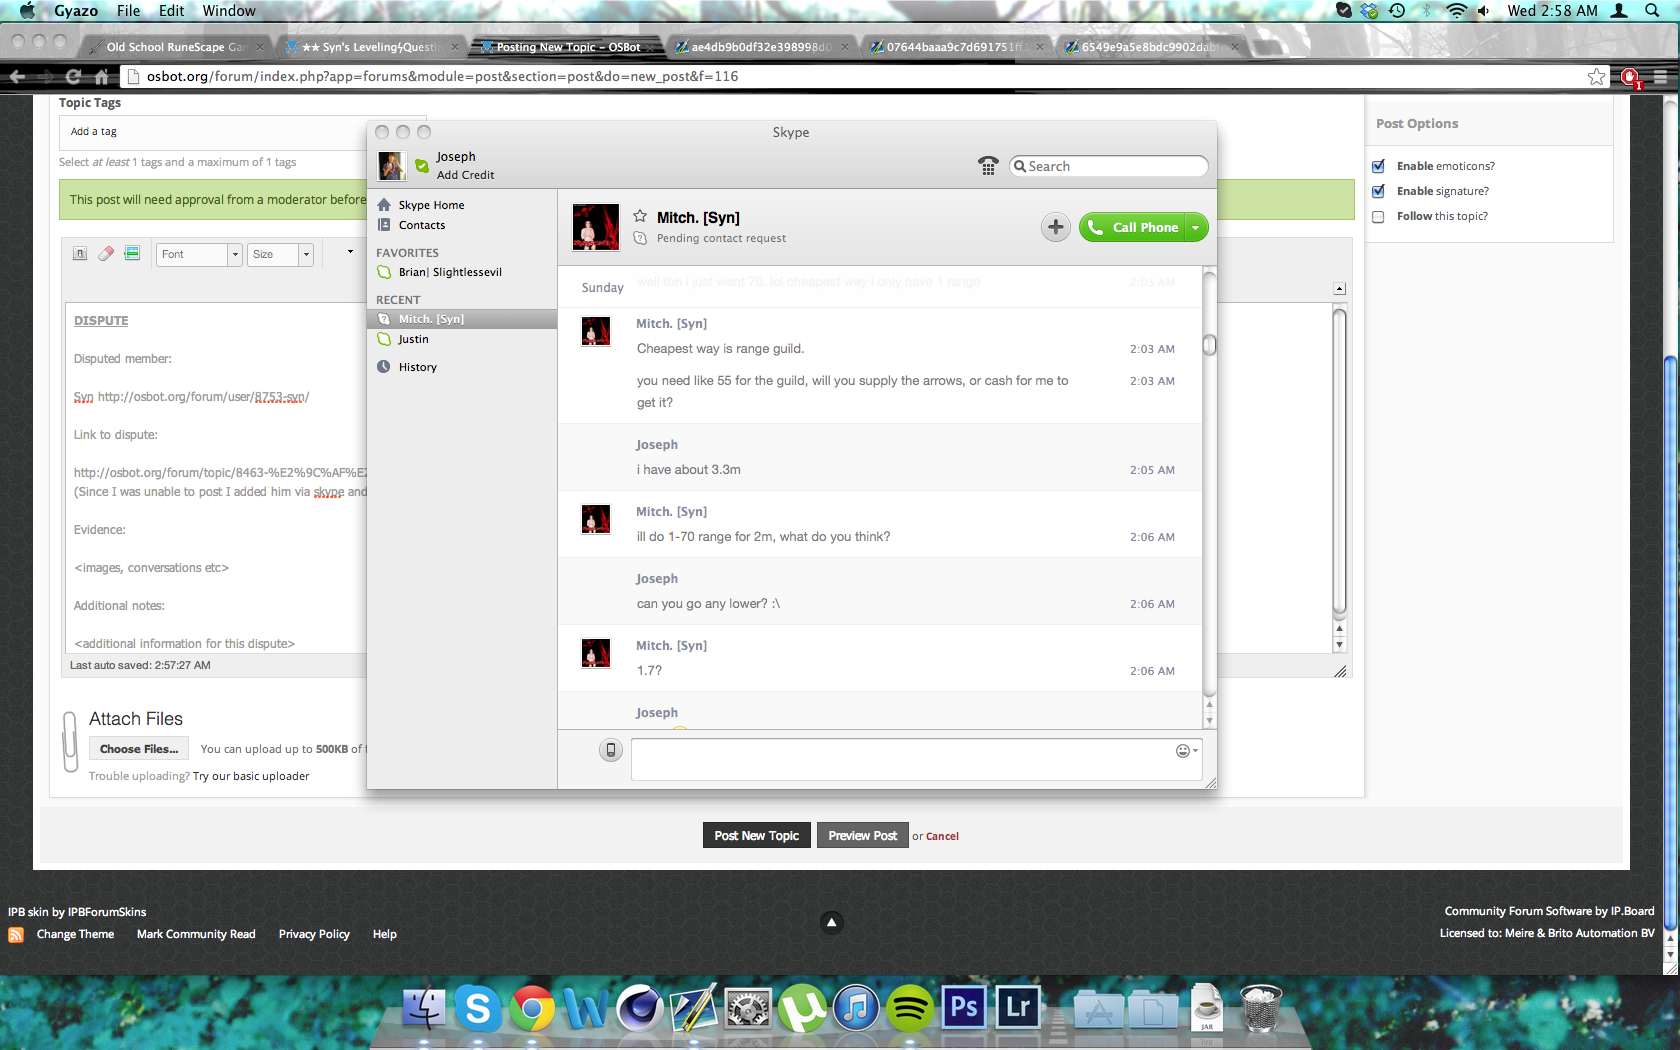Open Finder from the Dock

pos(424,1008)
